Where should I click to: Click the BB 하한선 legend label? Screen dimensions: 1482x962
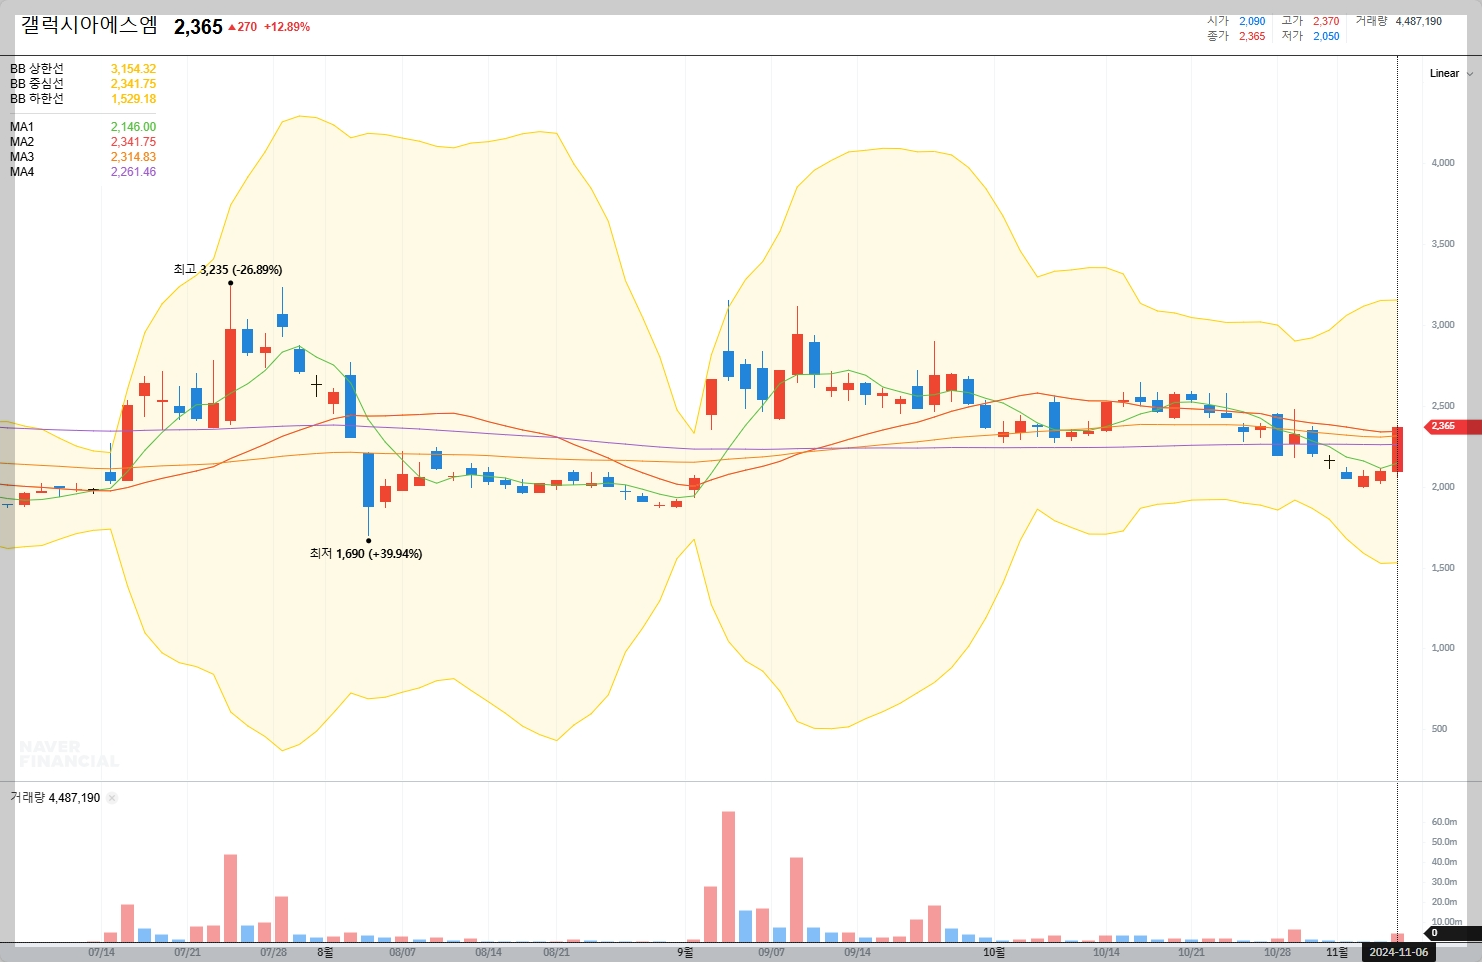pyautogui.click(x=37, y=99)
